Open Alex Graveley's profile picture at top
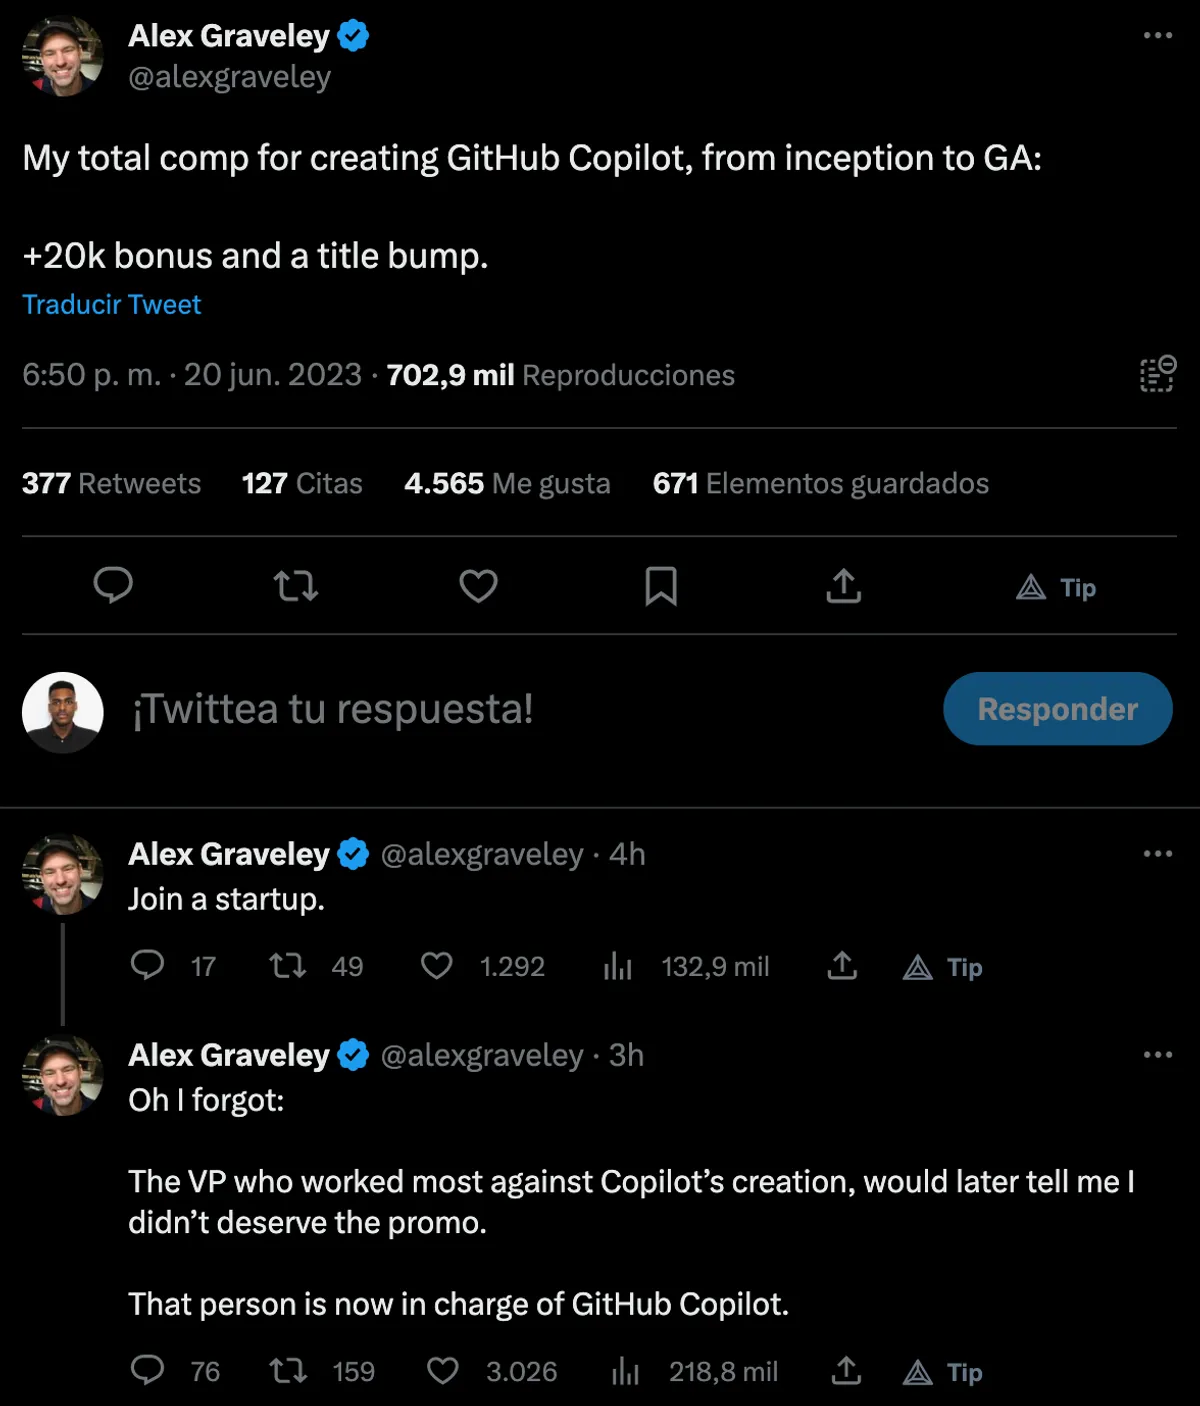1200x1406 pixels. (63, 56)
